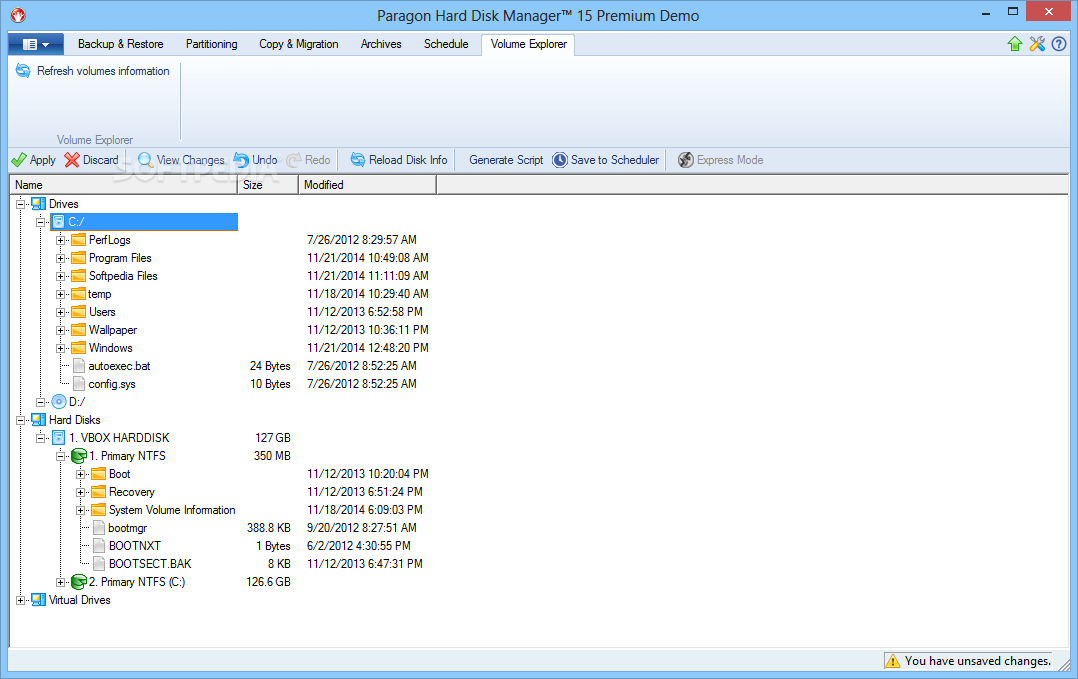The height and width of the screenshot is (679, 1078).
Task: Collapse the C:/ drive node
Action: [x=41, y=222]
